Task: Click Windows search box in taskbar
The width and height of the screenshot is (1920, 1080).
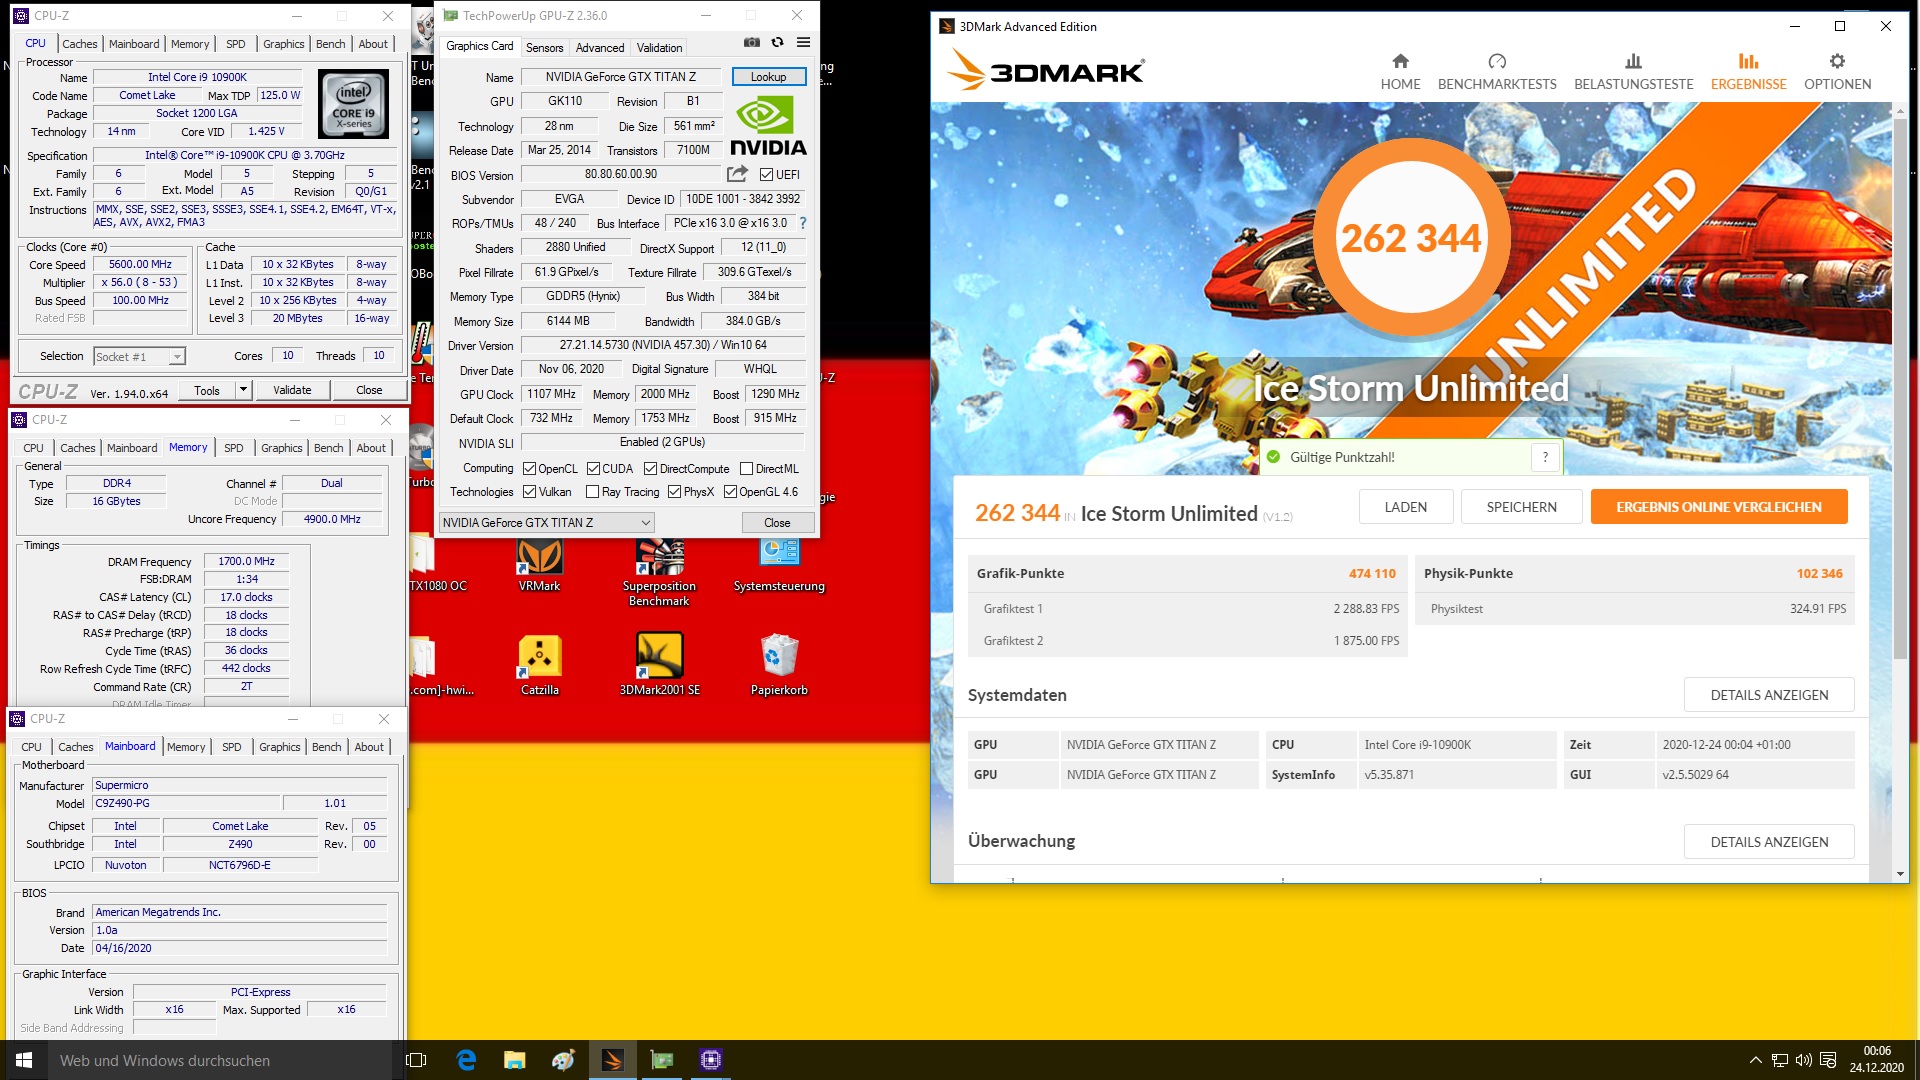Action: point(222,1060)
